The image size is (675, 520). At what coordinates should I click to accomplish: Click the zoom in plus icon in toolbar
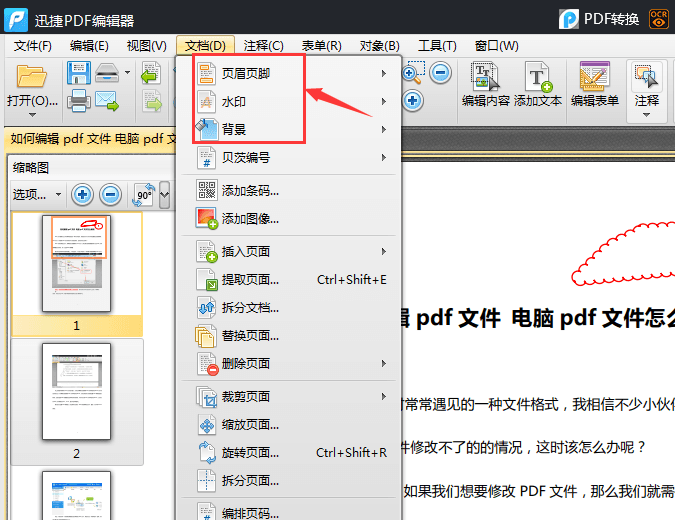413,101
